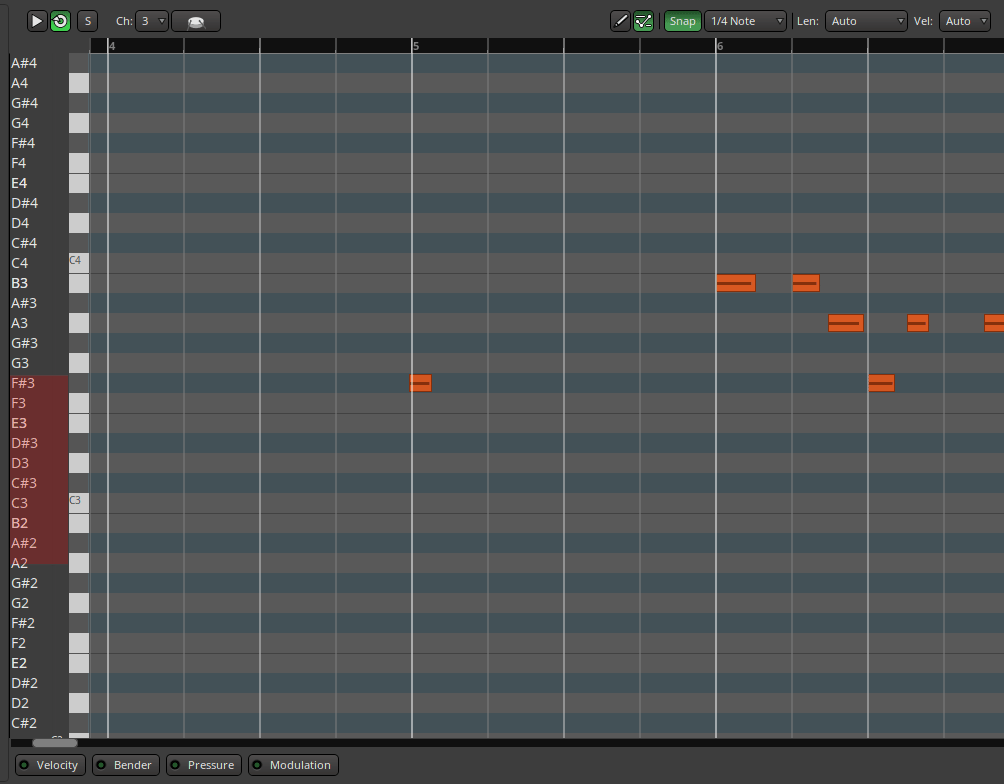1004x784 pixels.
Task: Select the pencil draw tool
Action: pyautogui.click(x=620, y=21)
